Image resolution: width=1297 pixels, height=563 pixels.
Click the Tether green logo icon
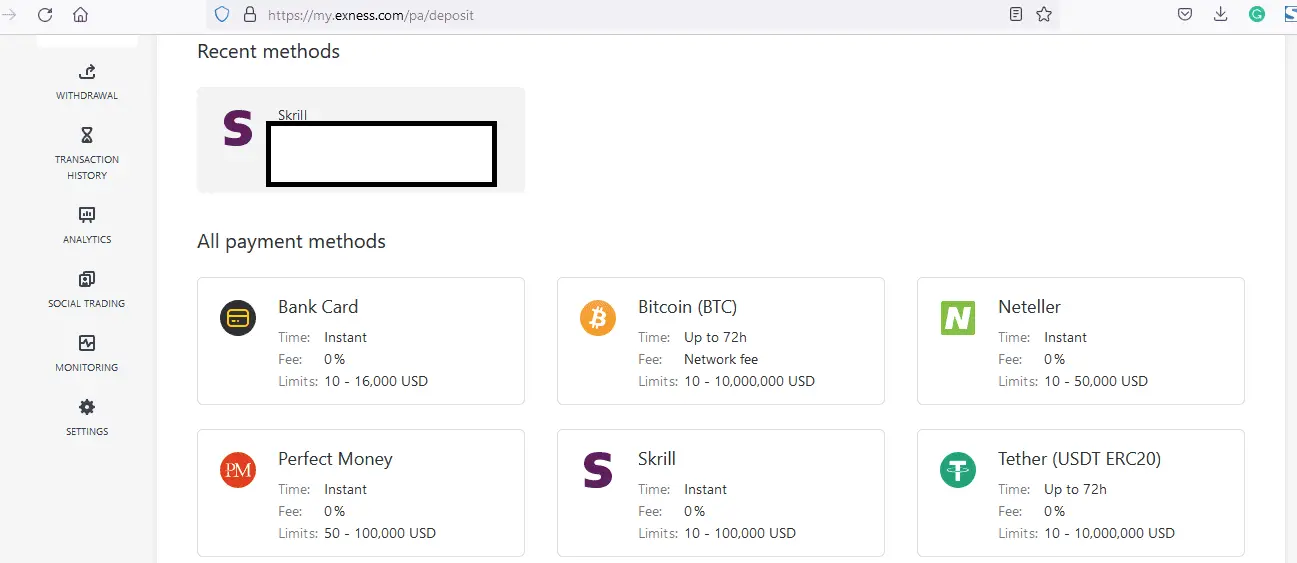958,470
